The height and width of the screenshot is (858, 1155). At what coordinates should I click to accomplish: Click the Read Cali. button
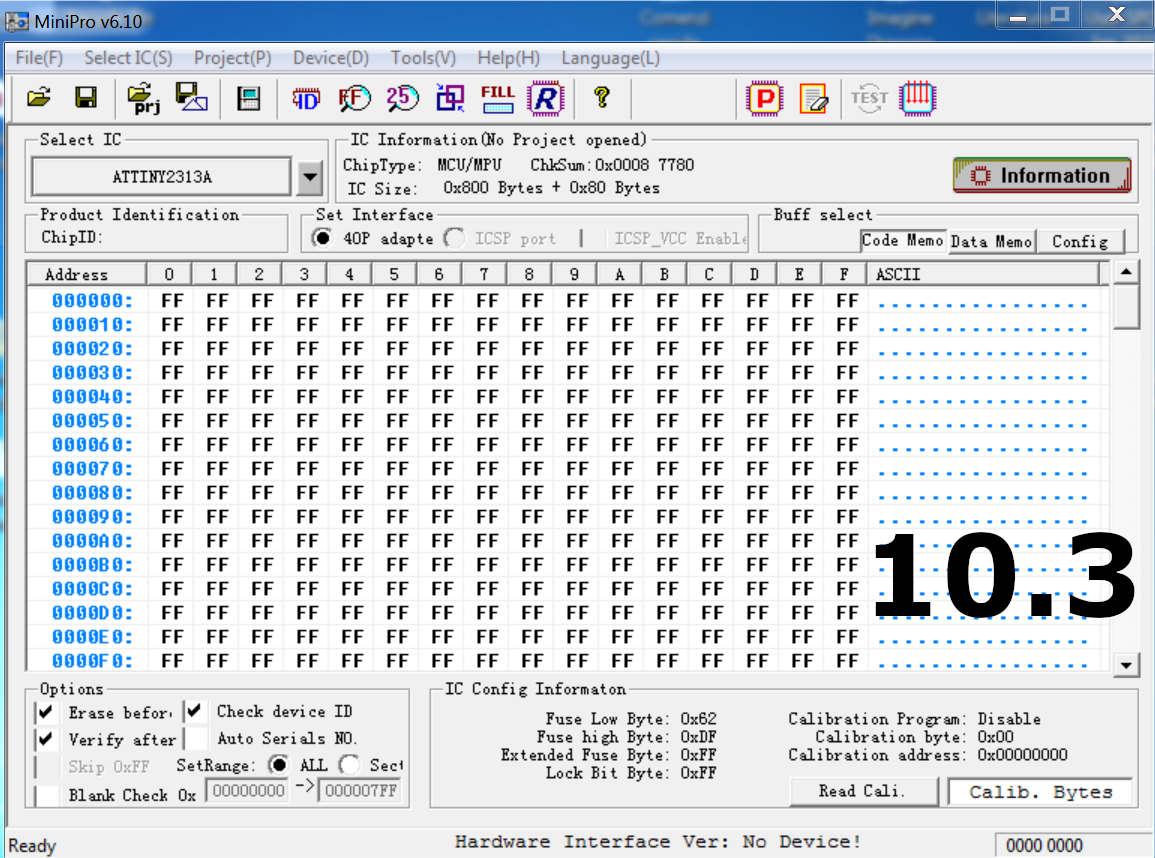point(863,792)
